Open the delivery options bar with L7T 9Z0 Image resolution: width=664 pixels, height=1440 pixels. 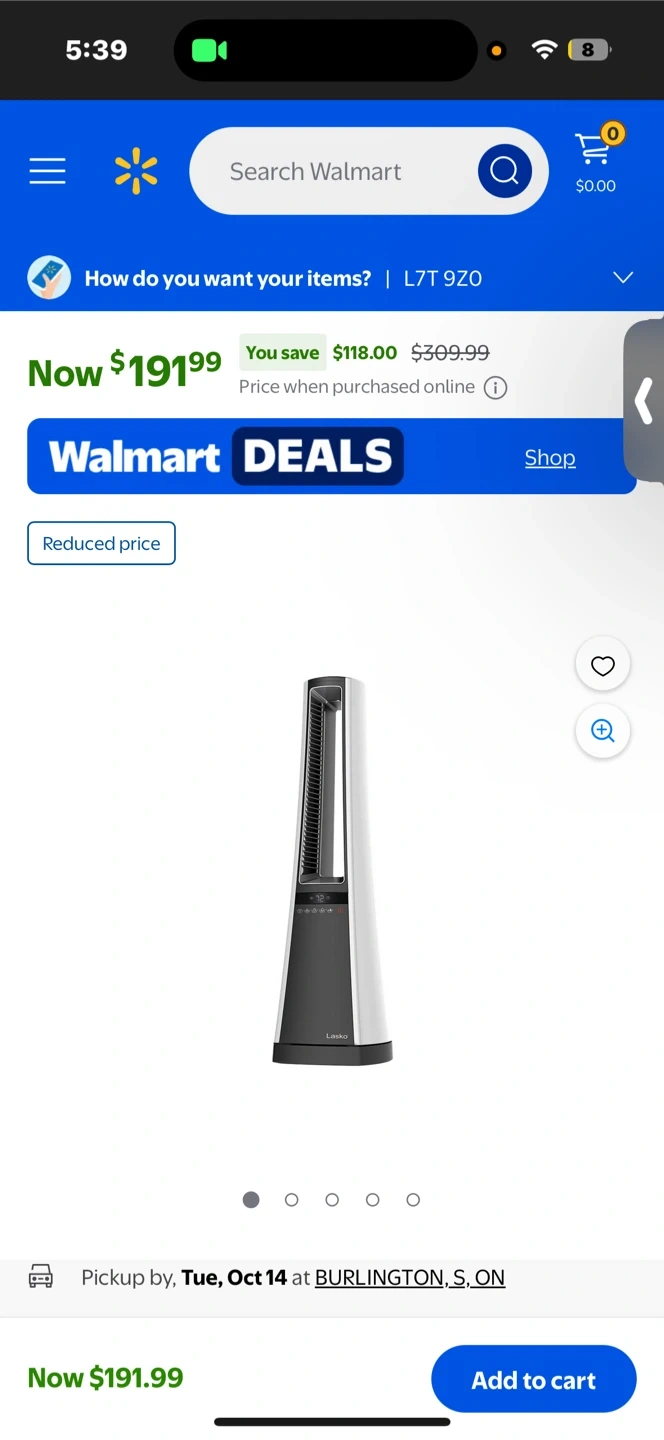pyautogui.click(x=332, y=278)
